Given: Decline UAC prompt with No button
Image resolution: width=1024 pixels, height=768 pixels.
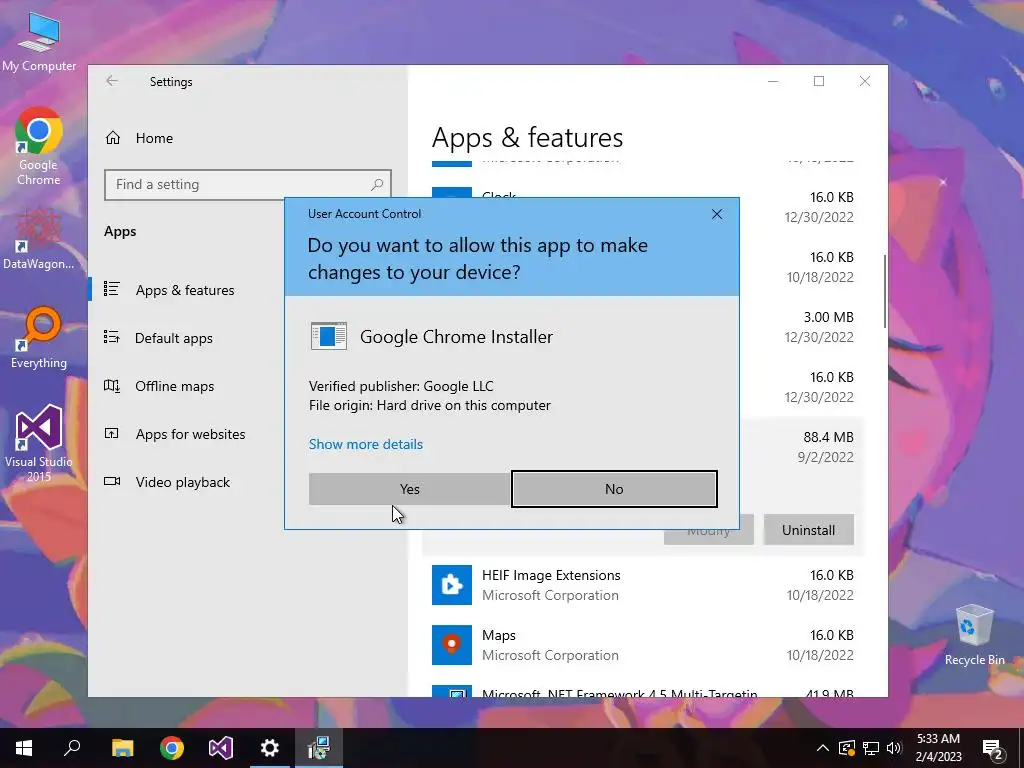Looking at the screenshot, I should (614, 489).
